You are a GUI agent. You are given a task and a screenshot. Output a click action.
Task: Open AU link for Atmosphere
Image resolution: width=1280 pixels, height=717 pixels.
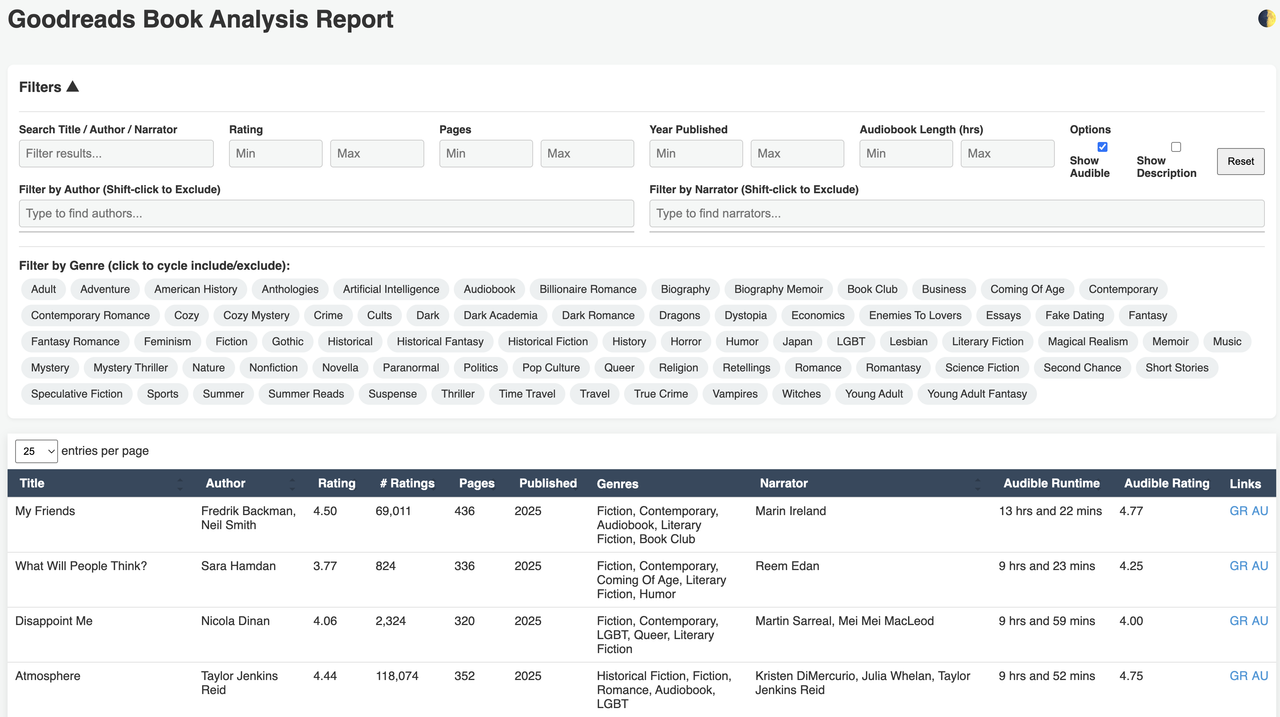[x=1260, y=676]
